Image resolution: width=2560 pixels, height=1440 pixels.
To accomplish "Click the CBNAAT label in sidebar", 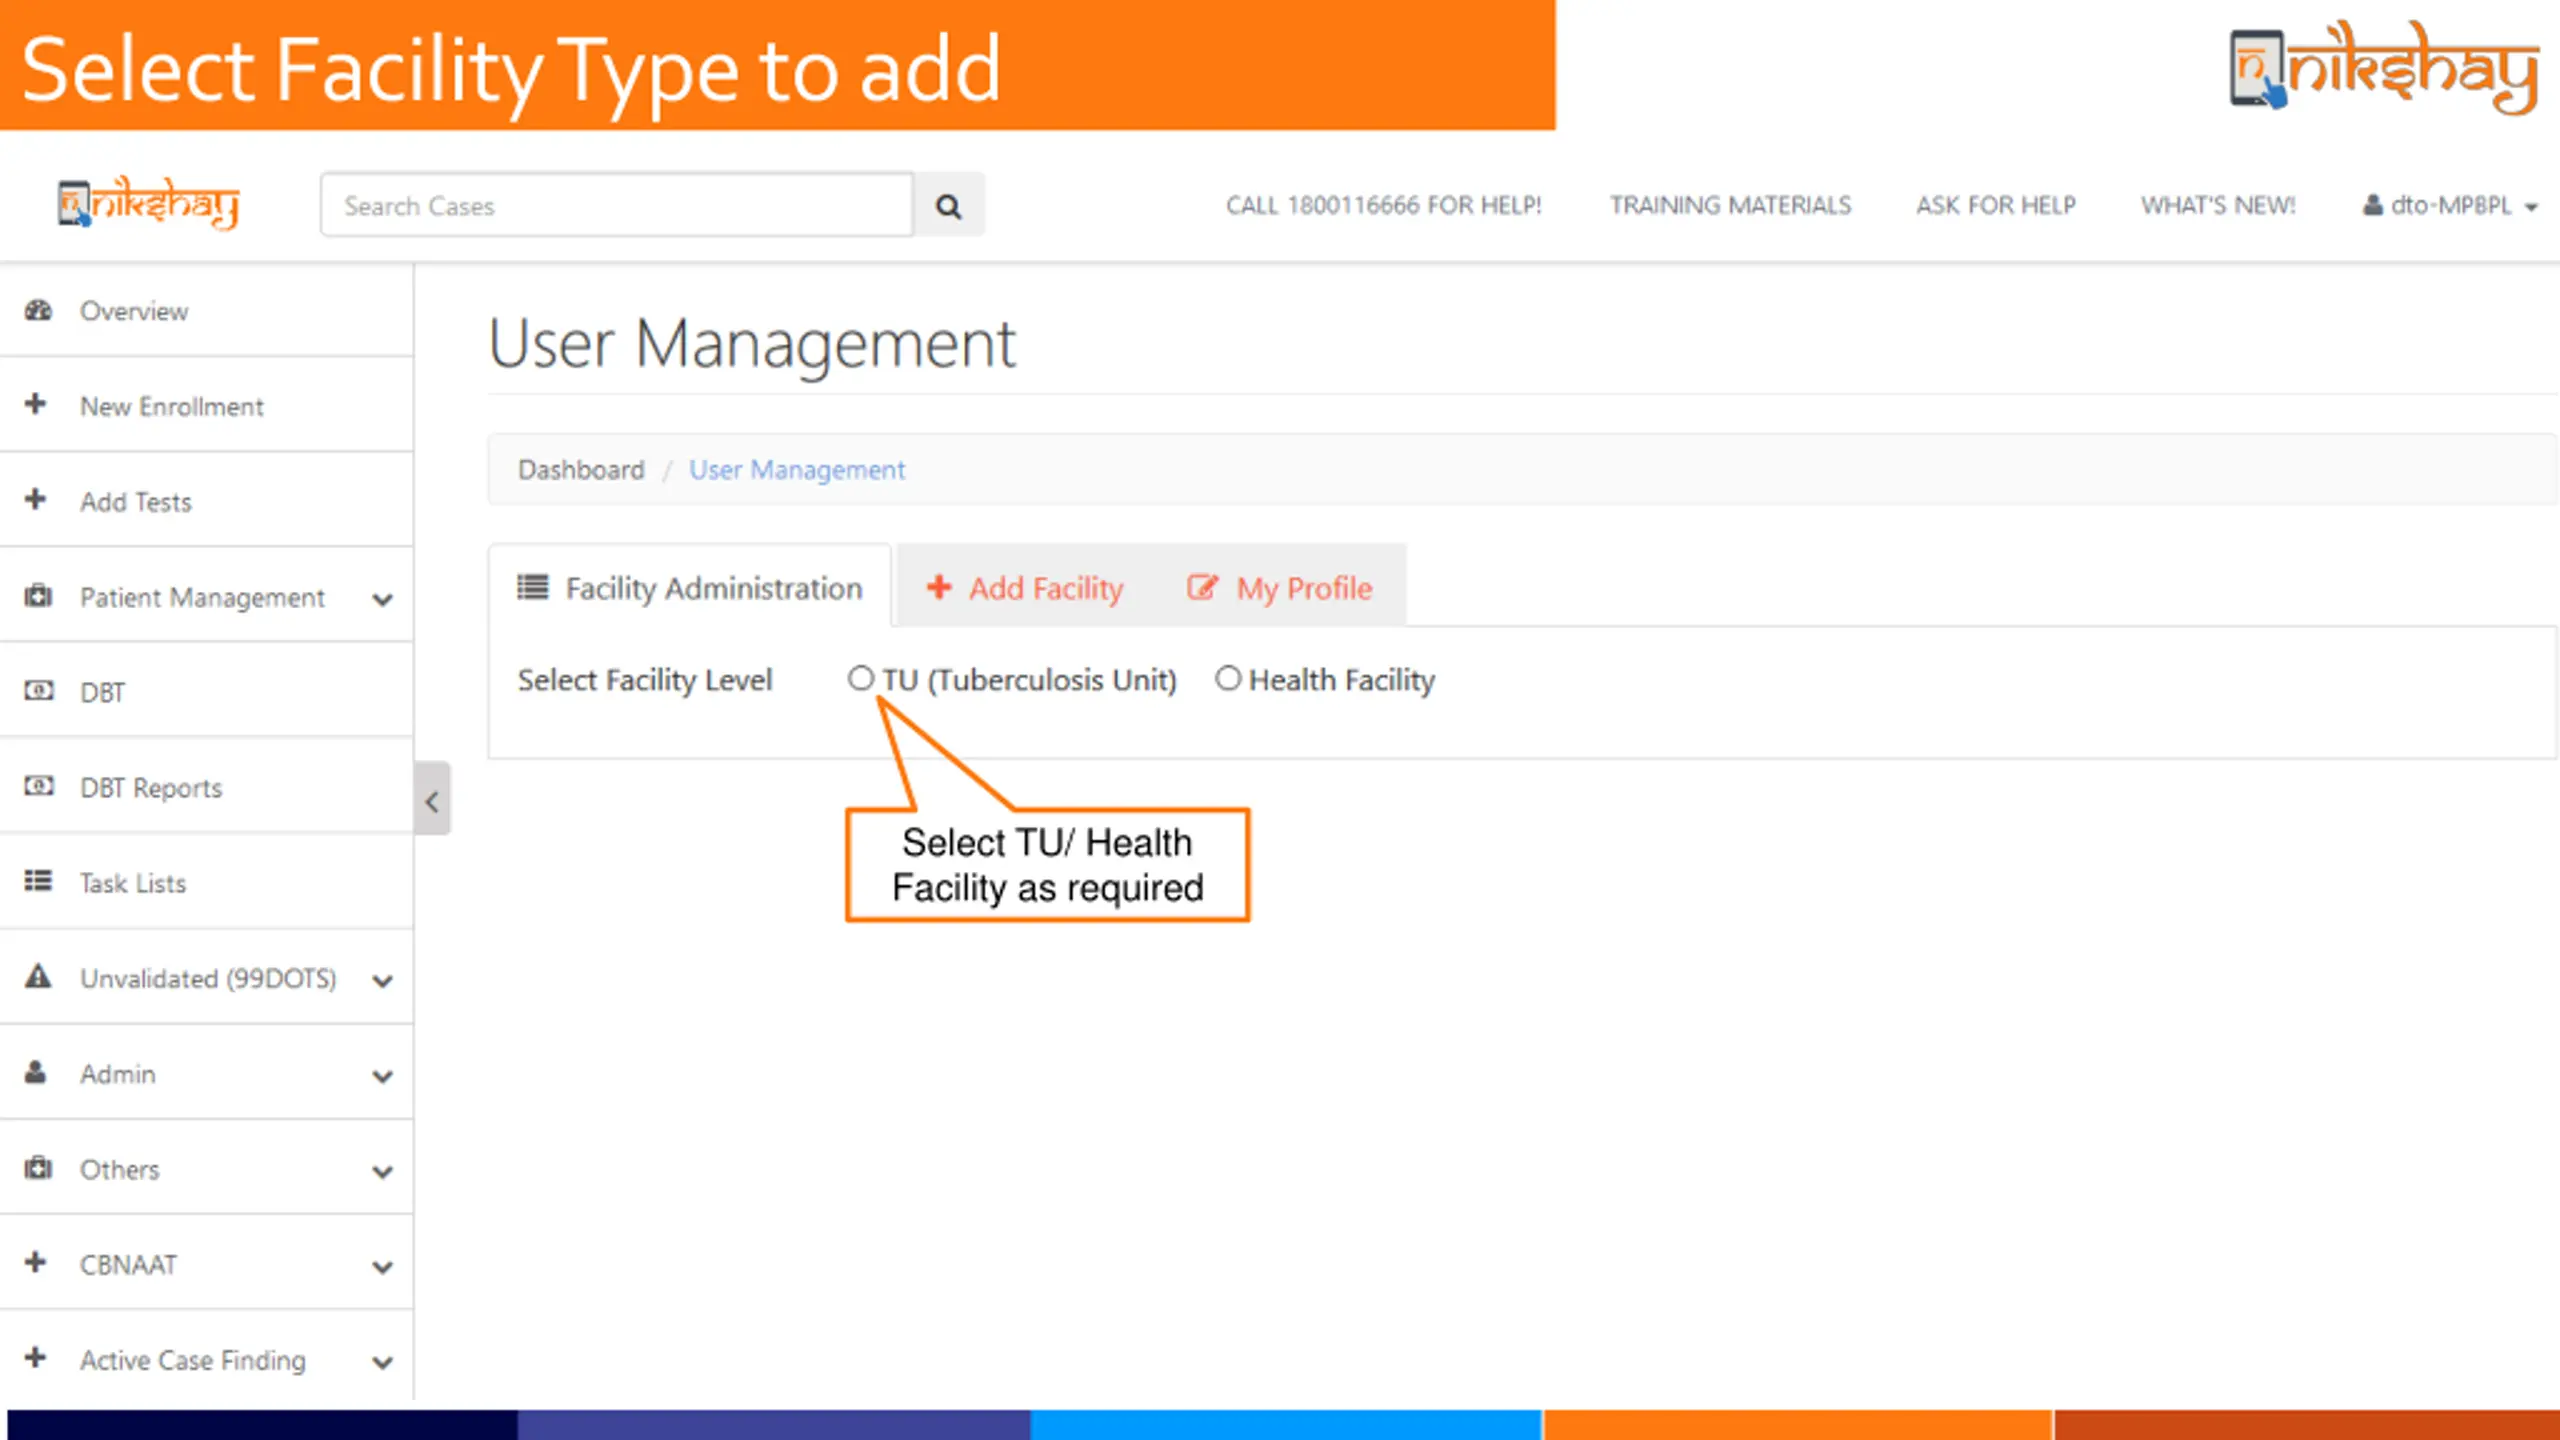I will (128, 1264).
